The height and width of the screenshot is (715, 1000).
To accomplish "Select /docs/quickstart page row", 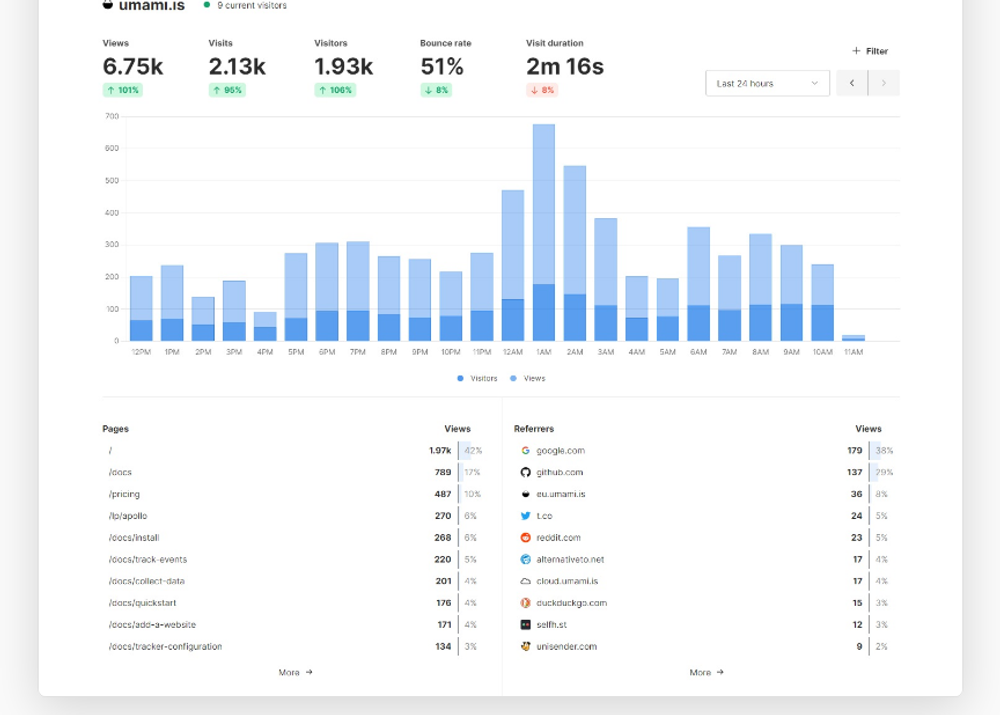I will coord(296,603).
